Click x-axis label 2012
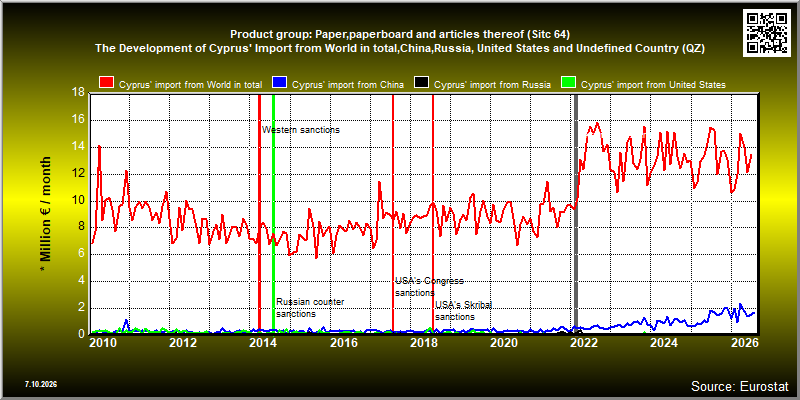Image resolution: width=800 pixels, height=400 pixels. point(183,342)
